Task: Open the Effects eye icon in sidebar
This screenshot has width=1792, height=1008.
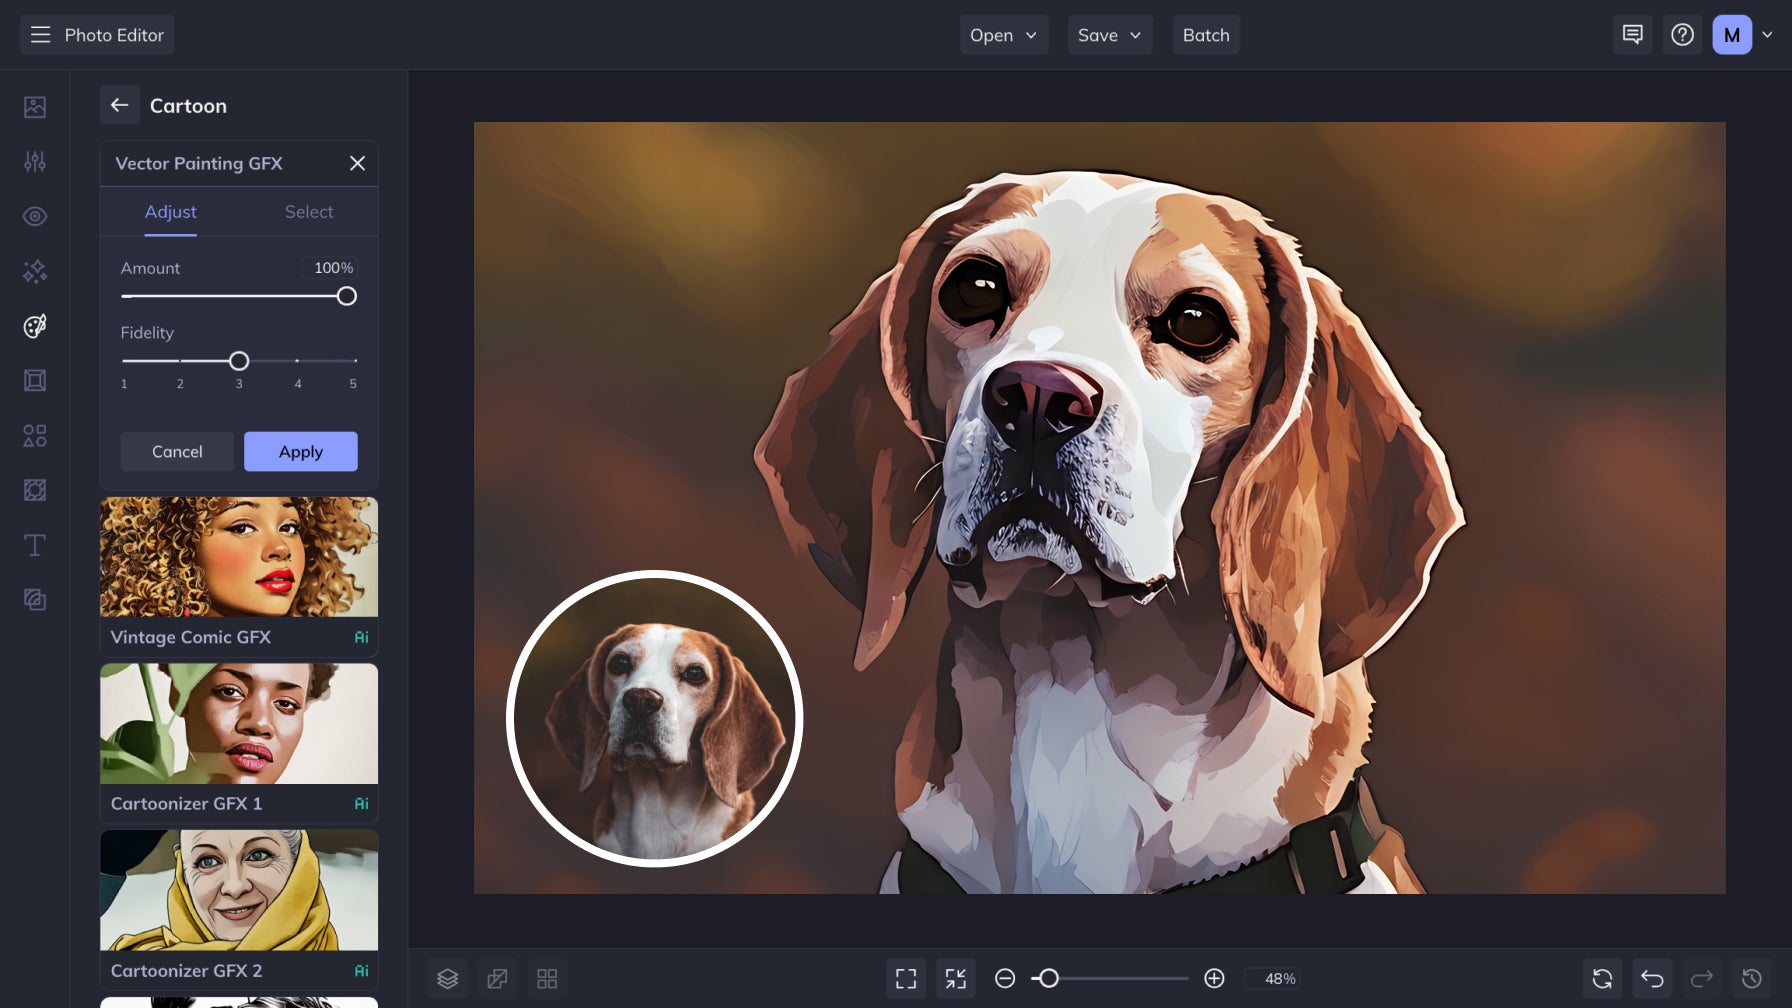Action: coord(34,216)
